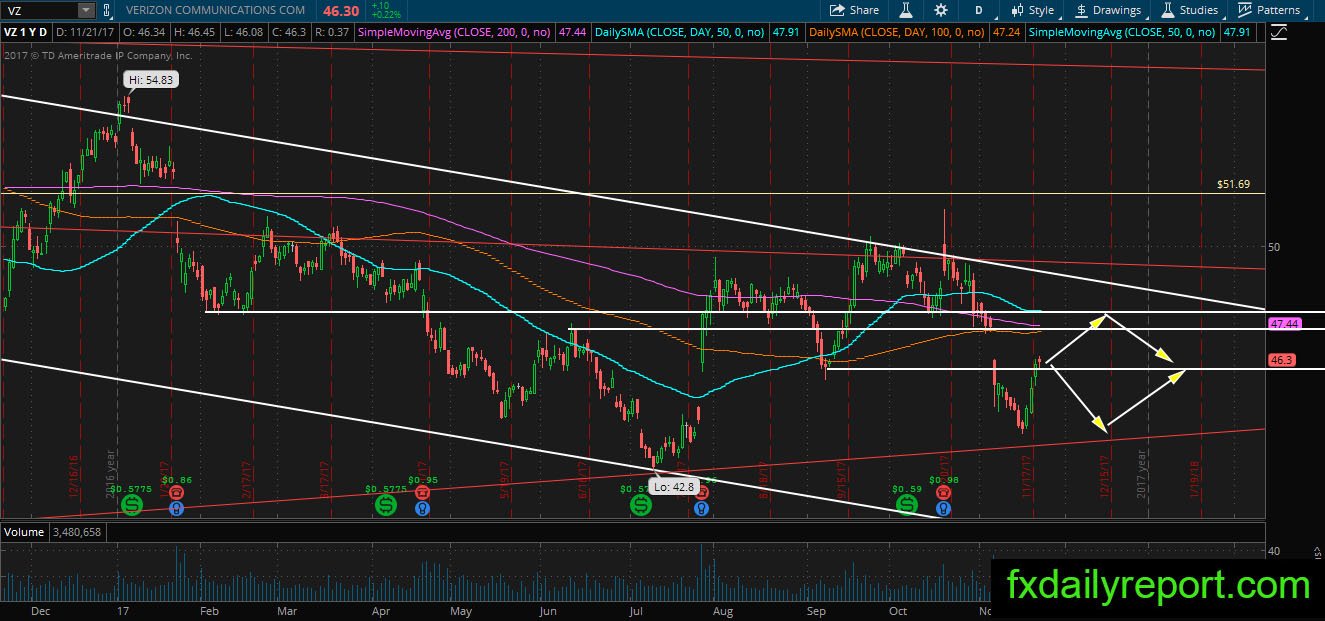Click the Aug label on the time axis

[722, 610]
